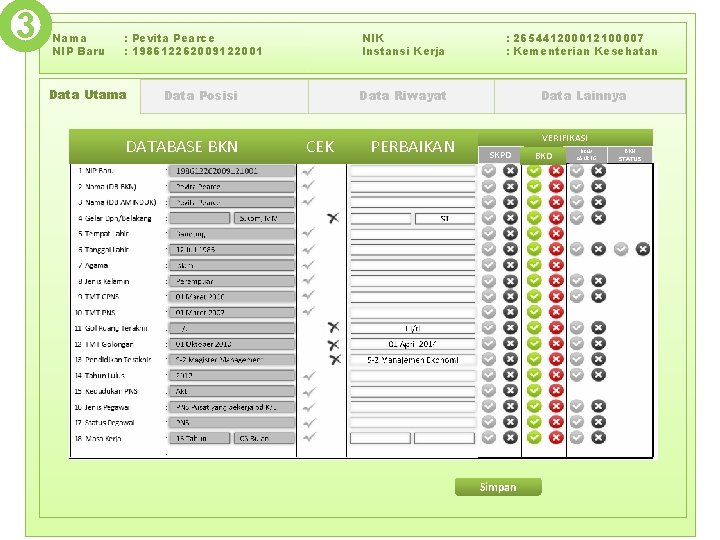Open the Data Riwayat tab
Viewport: 720px width, 540px height.
click(402, 96)
